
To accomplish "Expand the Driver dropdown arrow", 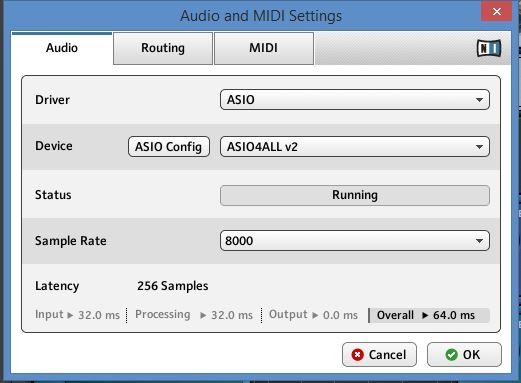I will point(479,100).
